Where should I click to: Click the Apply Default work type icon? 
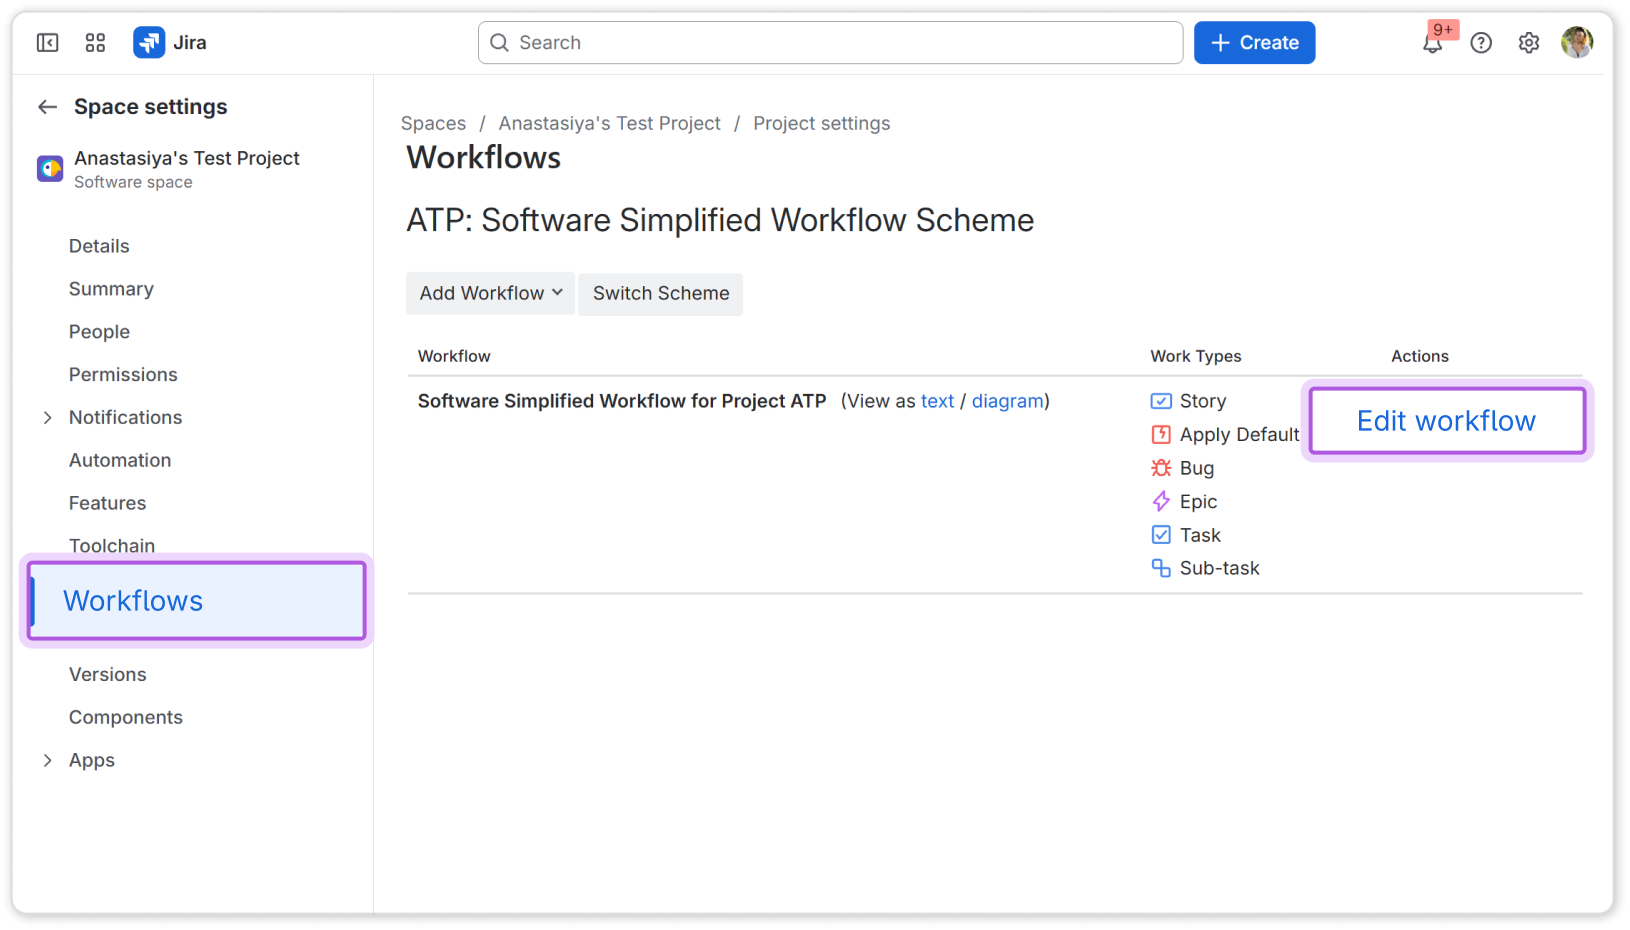(1161, 435)
